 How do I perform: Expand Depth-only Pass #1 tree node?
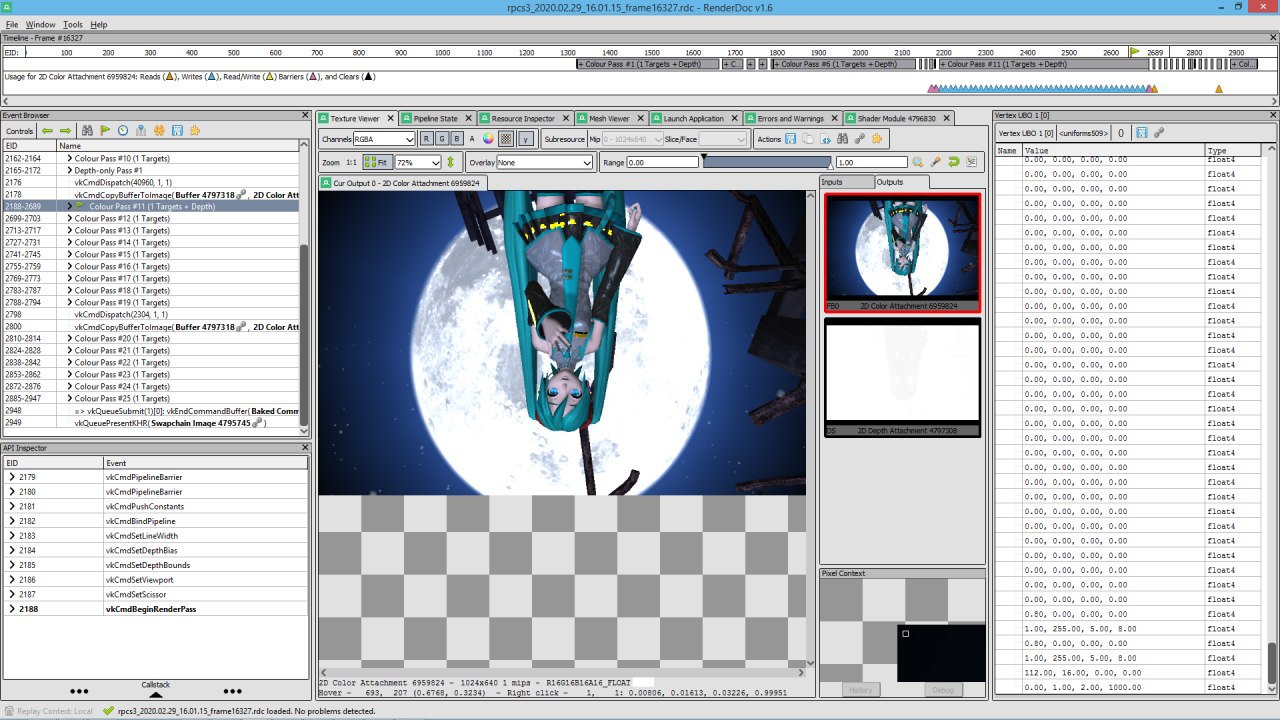tap(69, 170)
